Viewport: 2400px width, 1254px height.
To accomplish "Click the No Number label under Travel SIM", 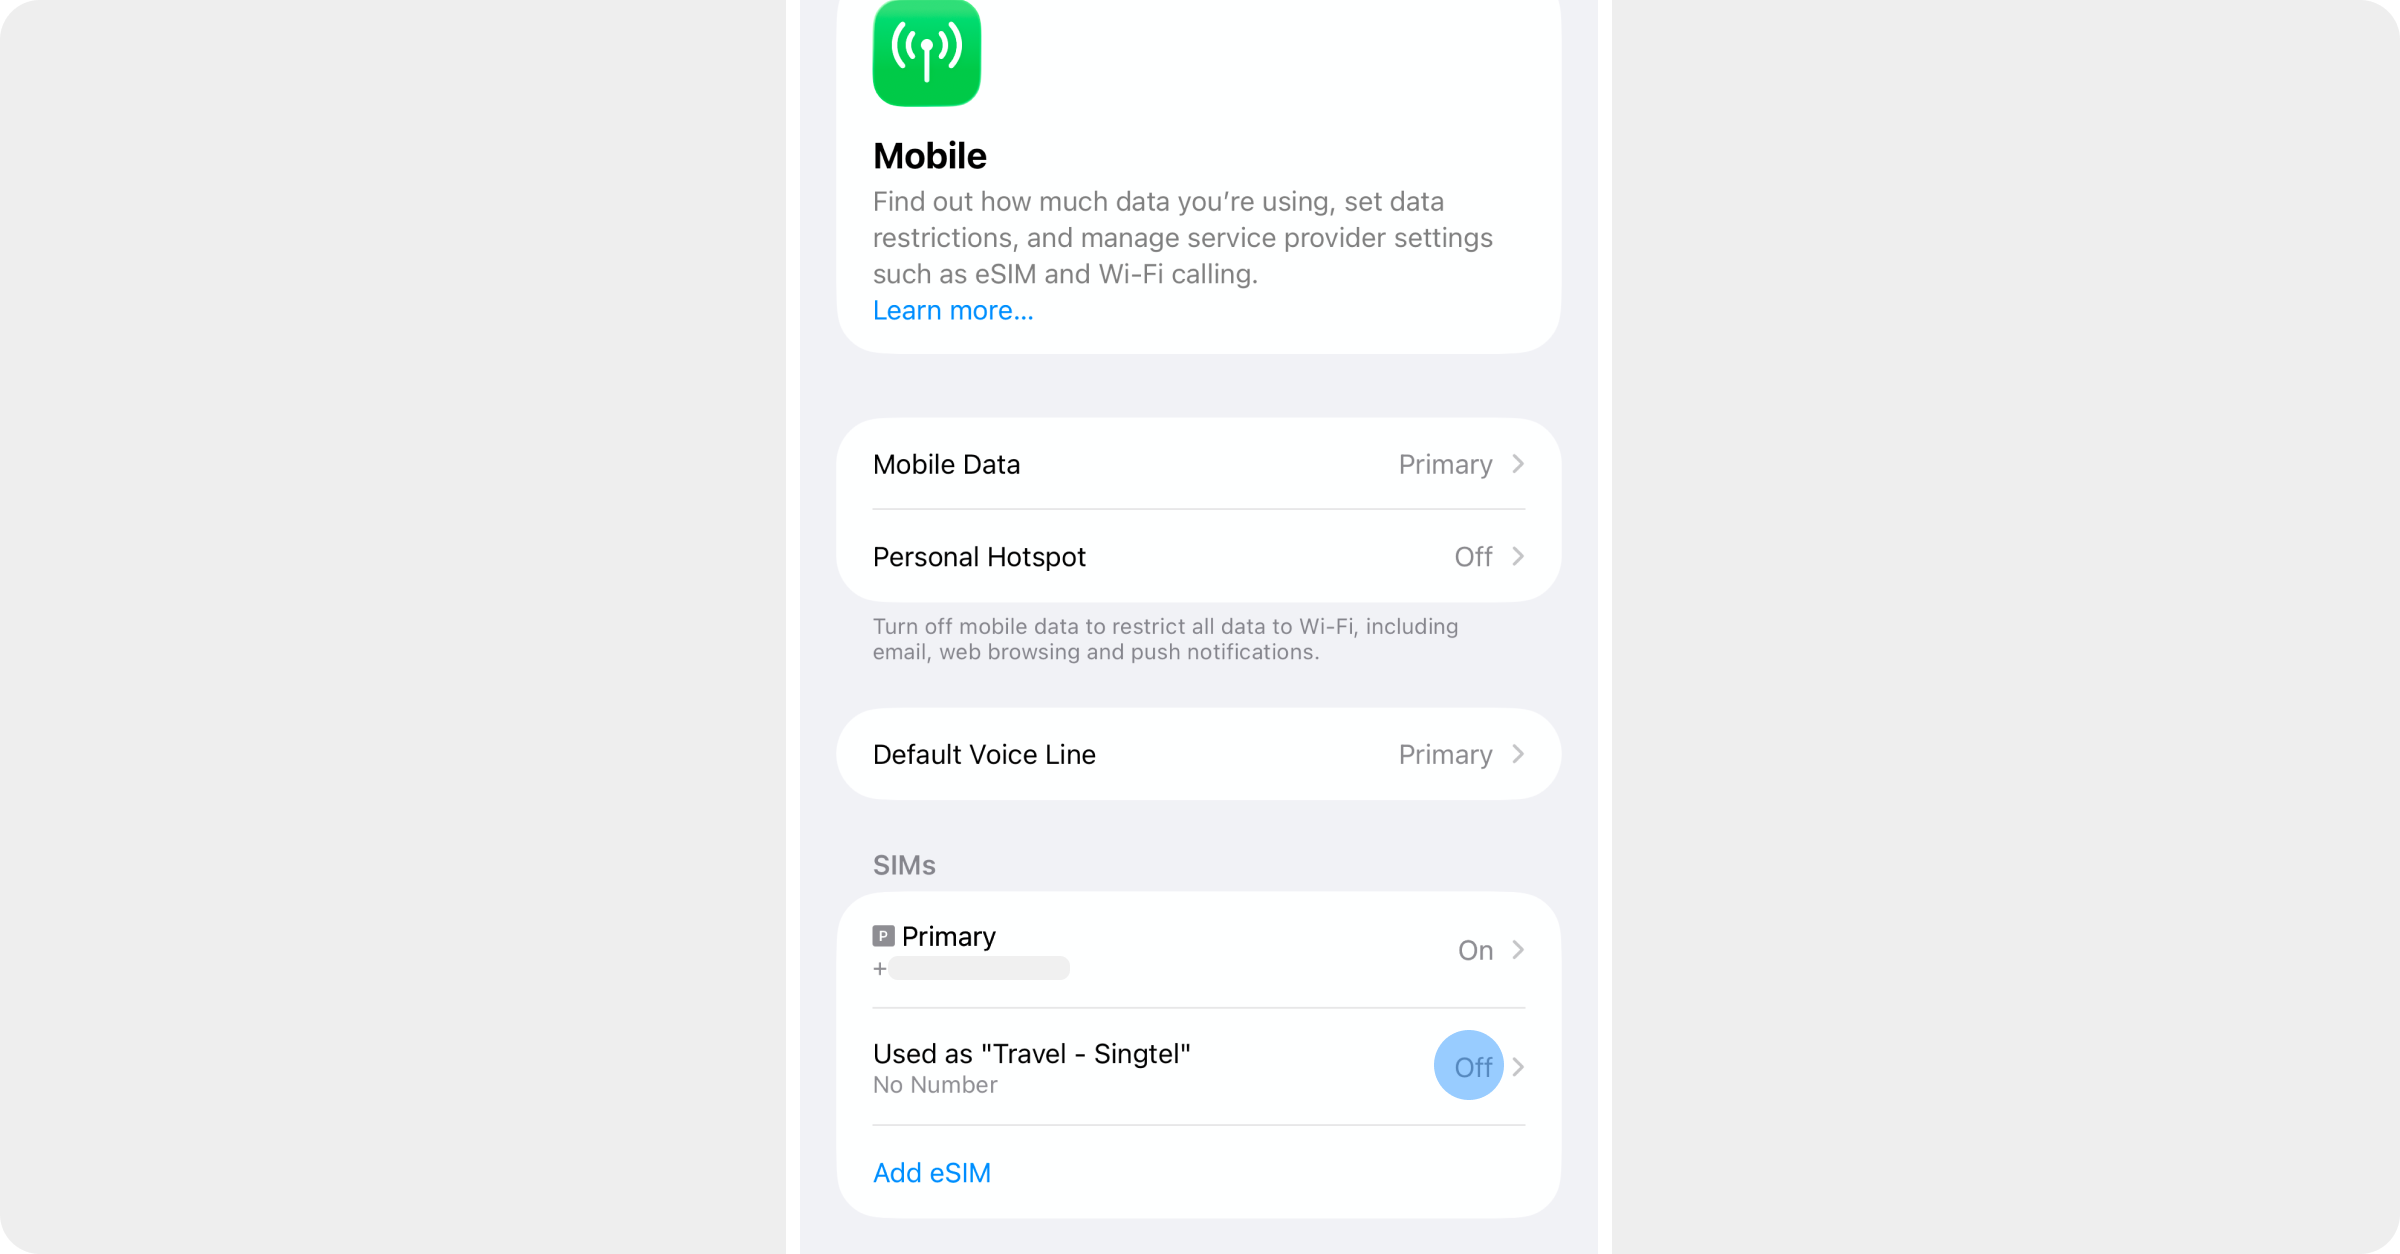I will click(x=935, y=1085).
